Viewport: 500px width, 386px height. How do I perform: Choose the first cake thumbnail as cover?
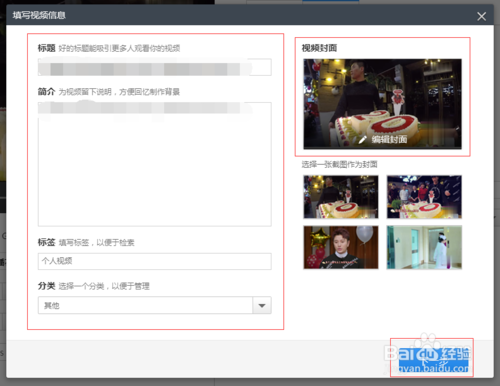[x=341, y=197]
